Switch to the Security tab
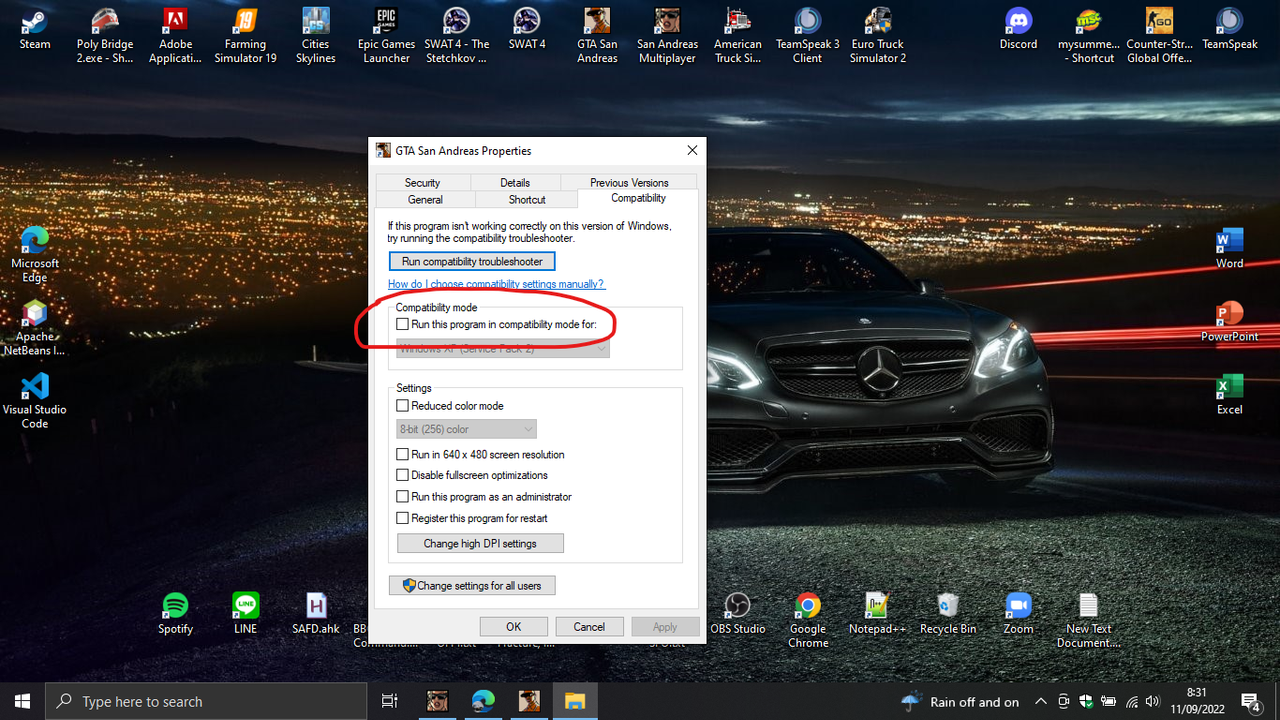This screenshot has width=1280, height=720. point(422,182)
